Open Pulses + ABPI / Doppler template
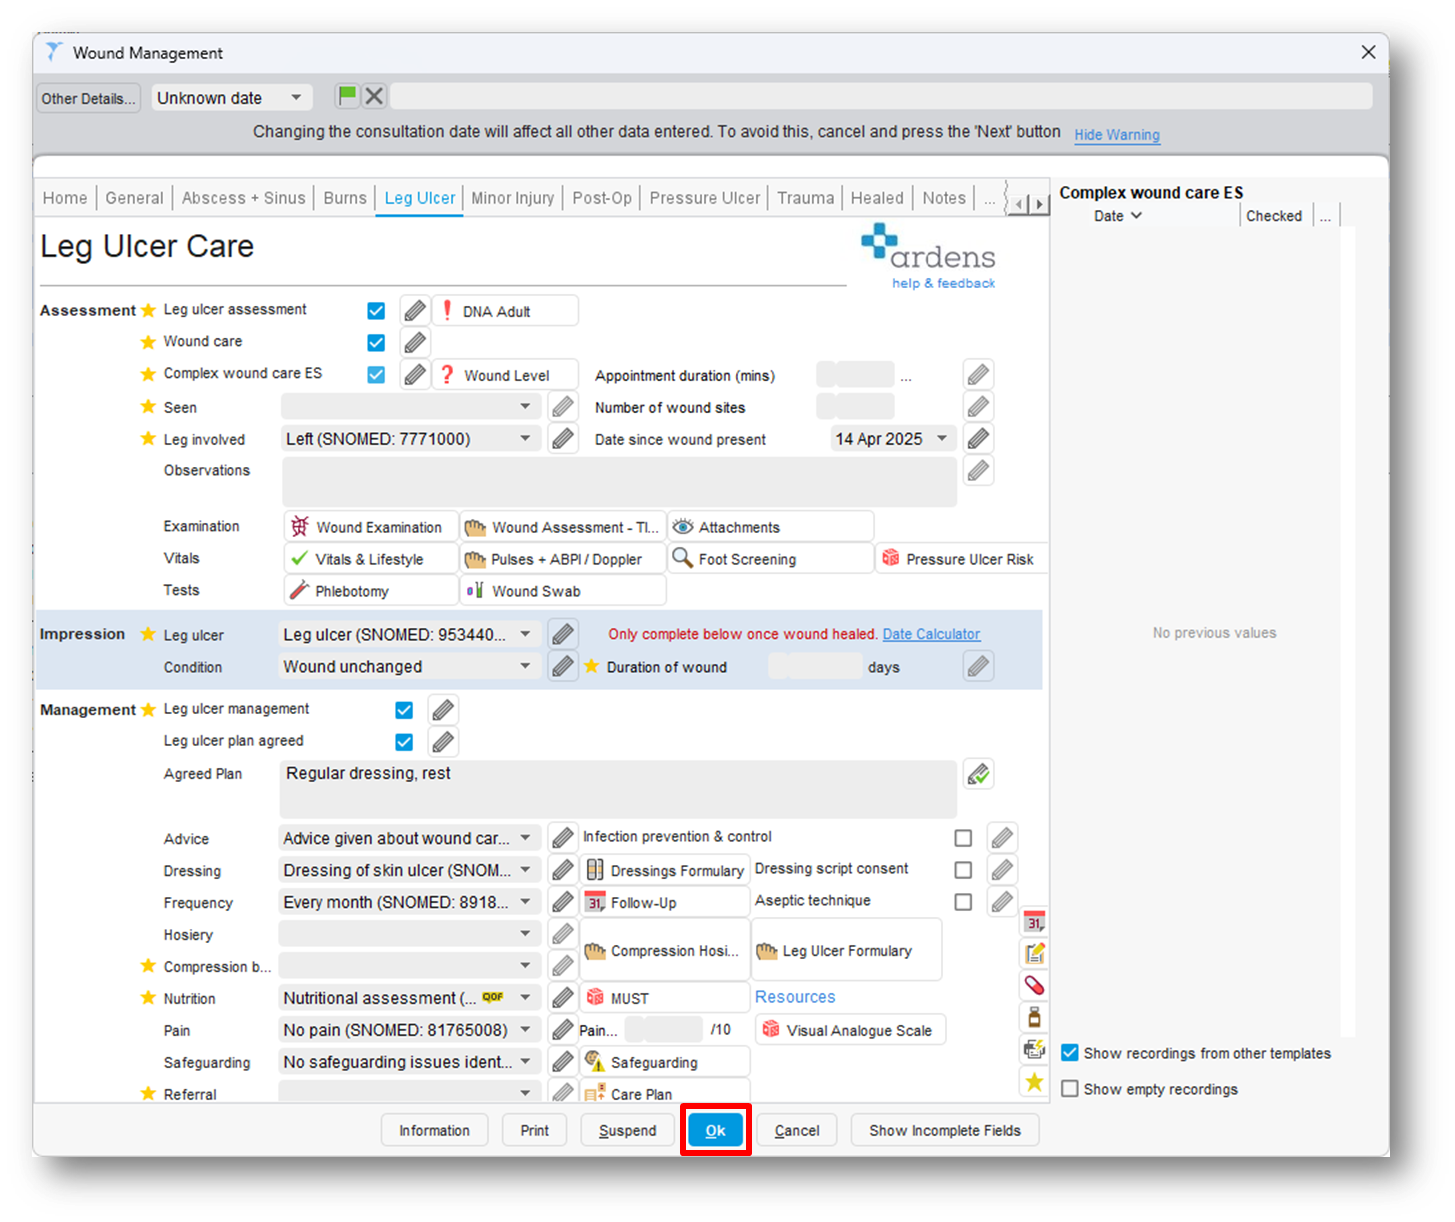 563,559
